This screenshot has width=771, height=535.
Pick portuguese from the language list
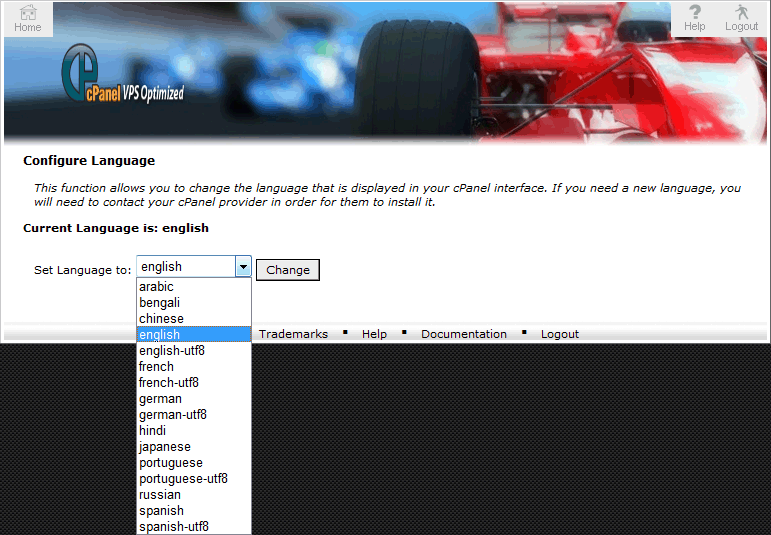194,463
